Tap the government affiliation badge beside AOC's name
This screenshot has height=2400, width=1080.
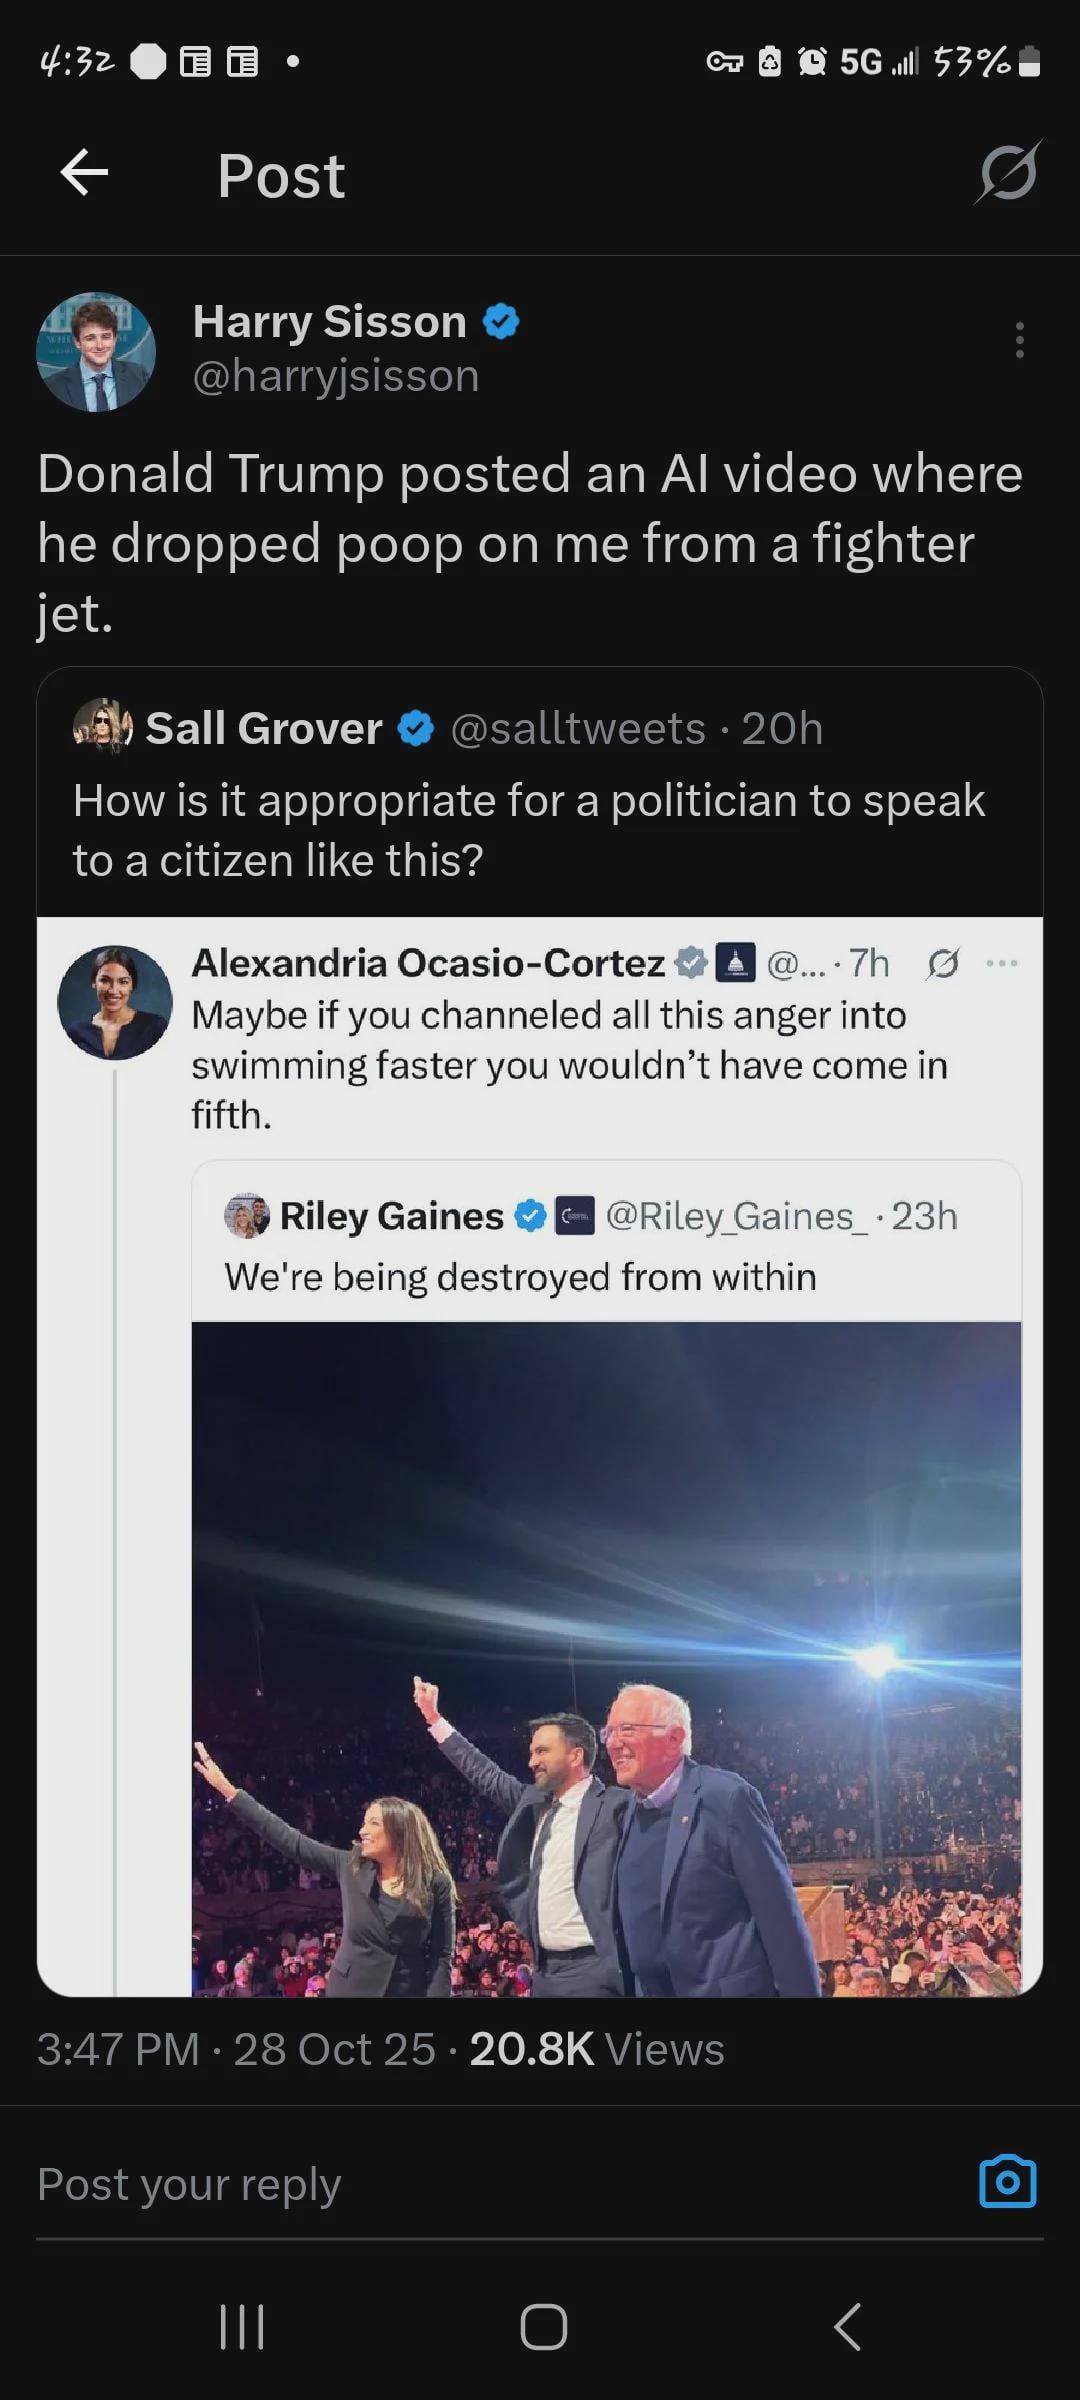[736, 963]
